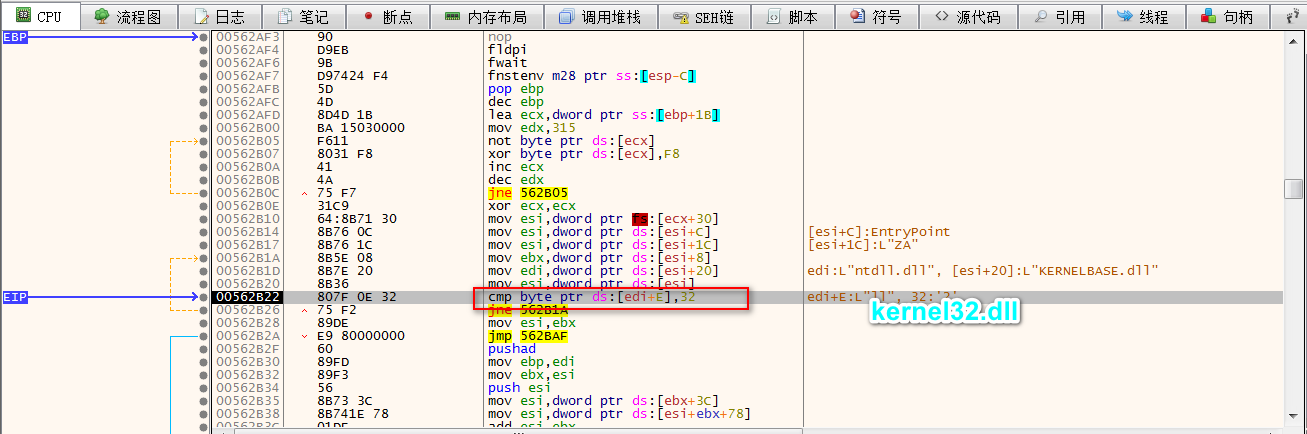The image size is (1307, 434).
Task: Click the notepad icon on 日志 tab
Action: tap(201, 16)
